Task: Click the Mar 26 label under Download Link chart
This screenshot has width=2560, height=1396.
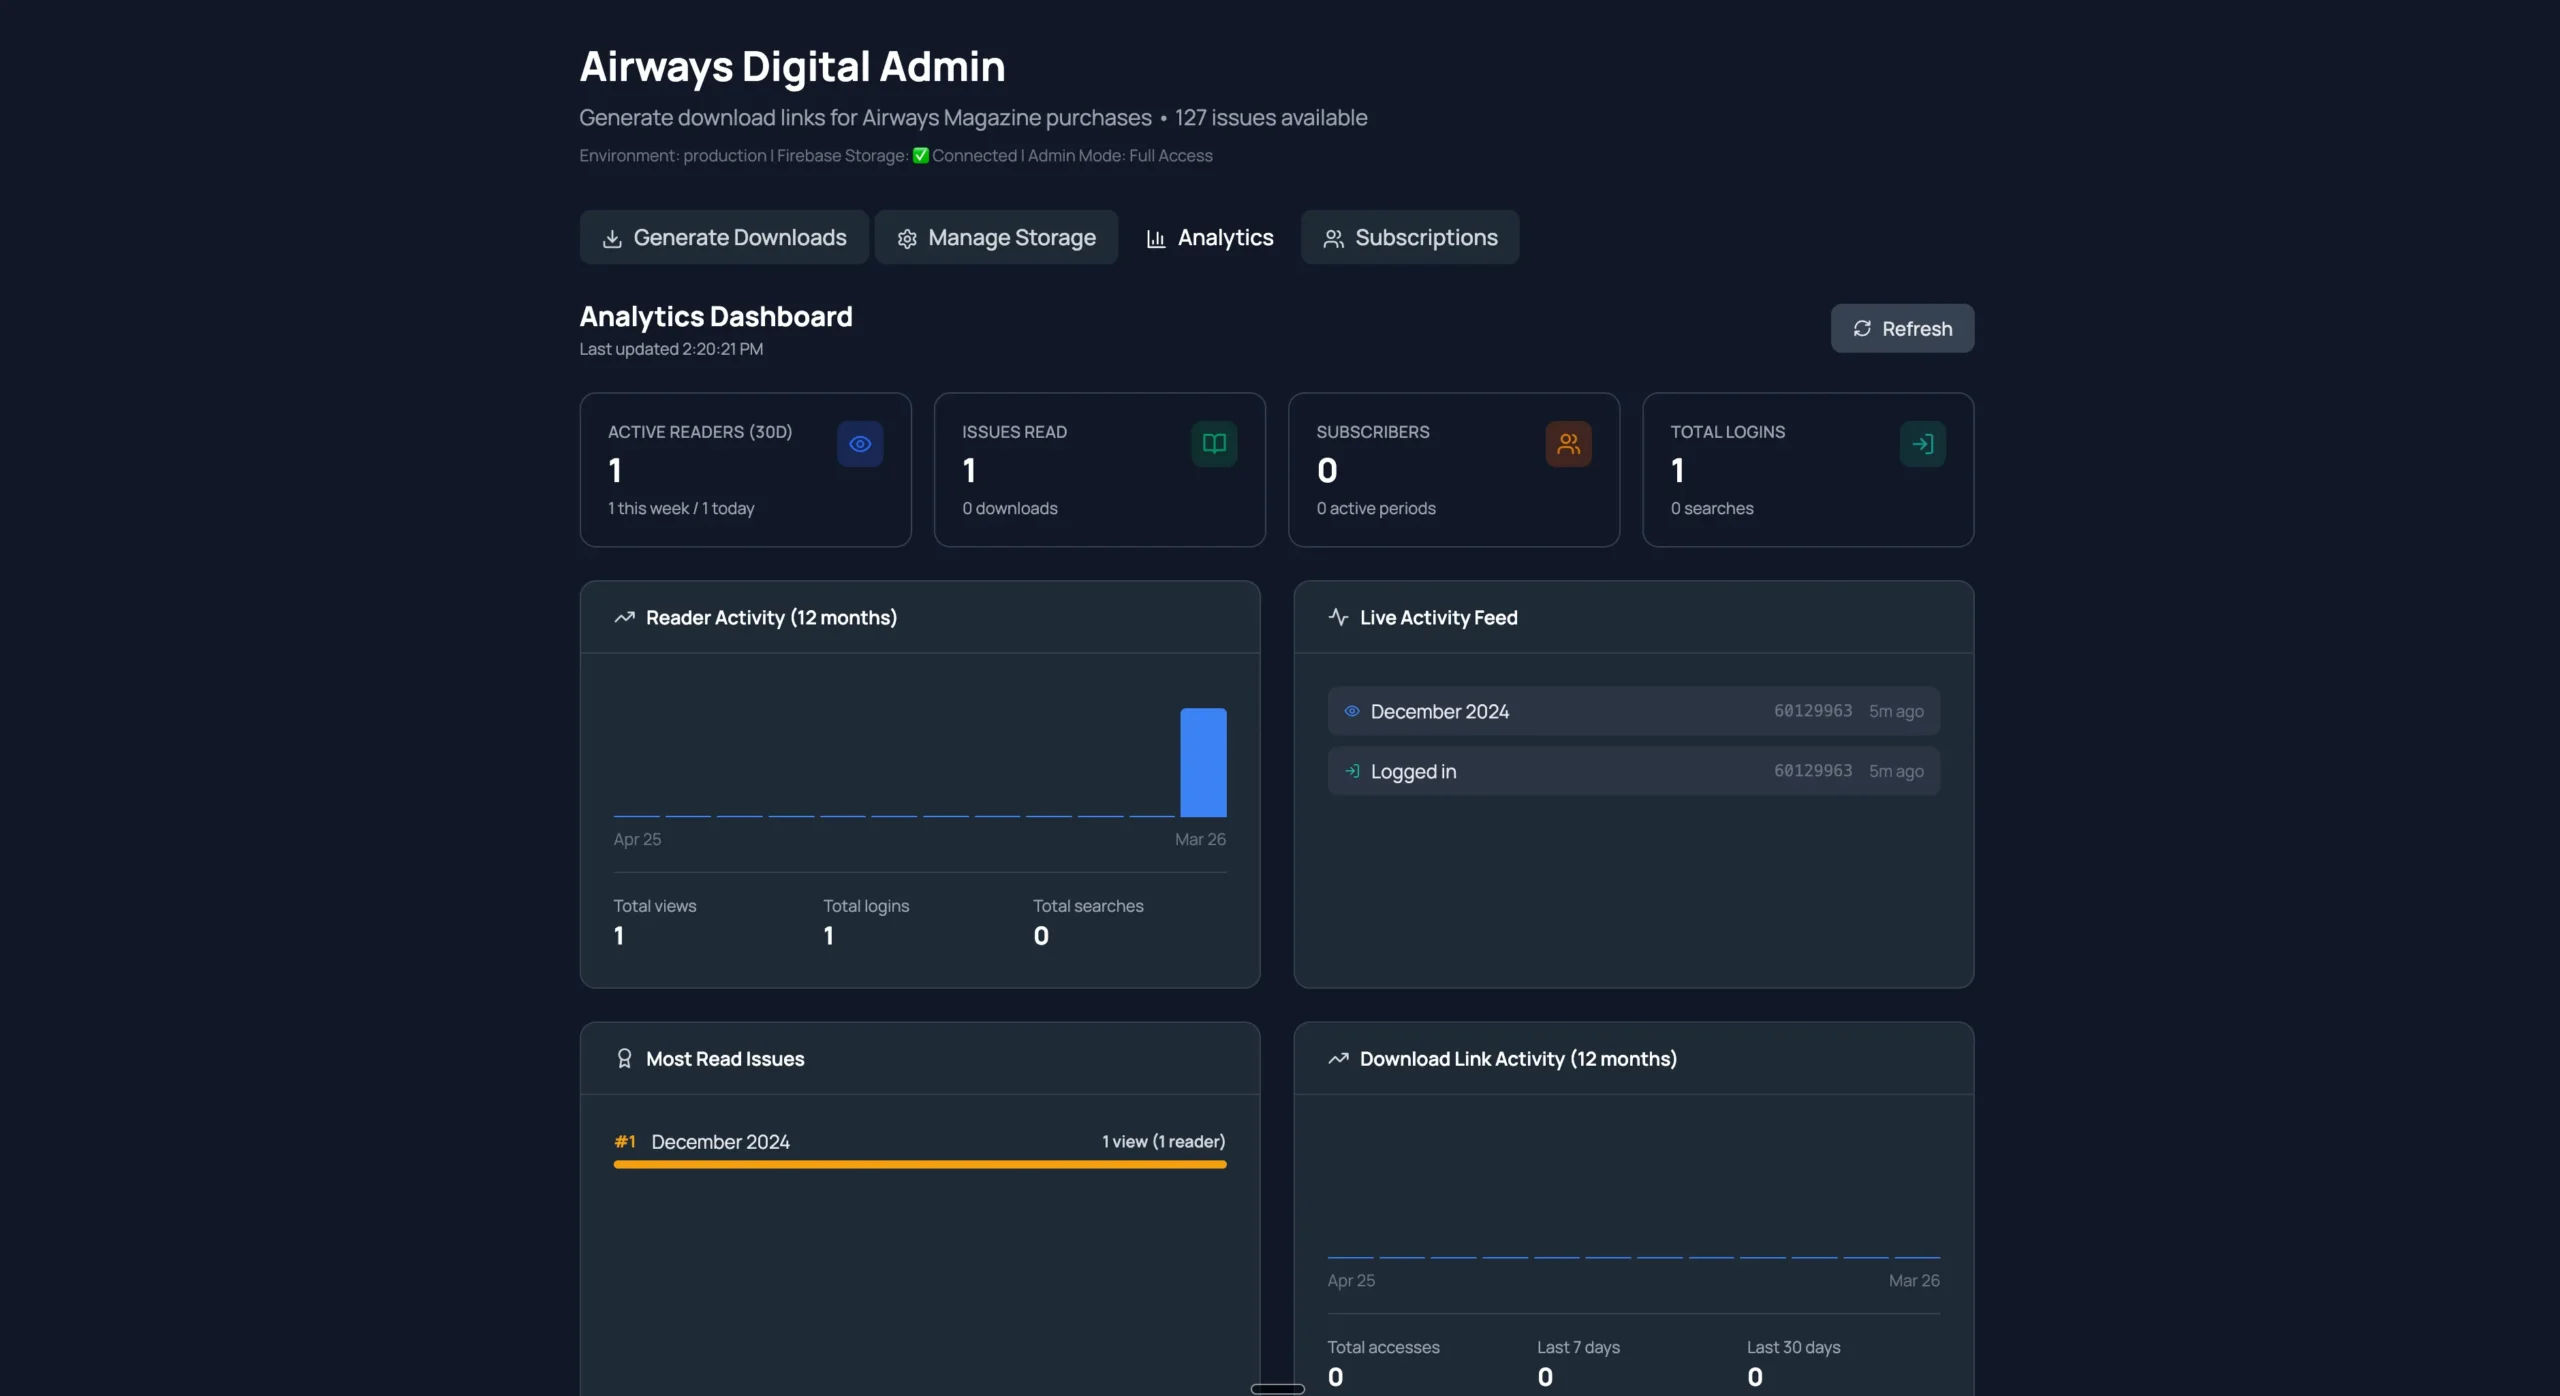Action: point(1914,1280)
